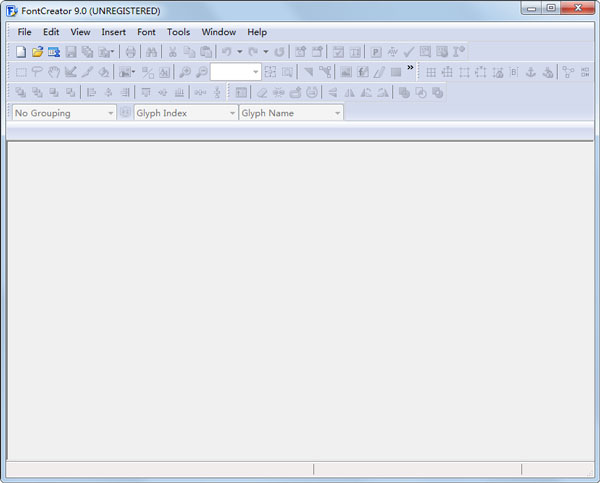Viewport: 600px width, 483px height.
Task: Click the Print icon
Action: [130, 52]
